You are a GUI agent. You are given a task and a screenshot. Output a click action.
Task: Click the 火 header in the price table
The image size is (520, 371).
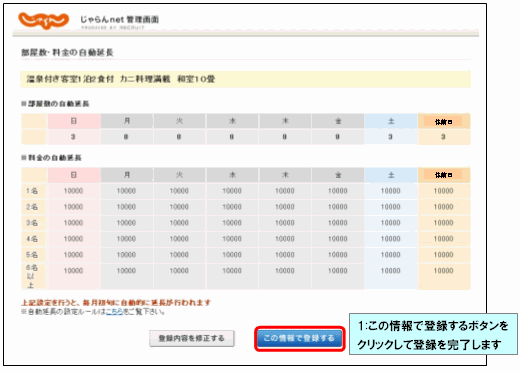click(x=179, y=175)
